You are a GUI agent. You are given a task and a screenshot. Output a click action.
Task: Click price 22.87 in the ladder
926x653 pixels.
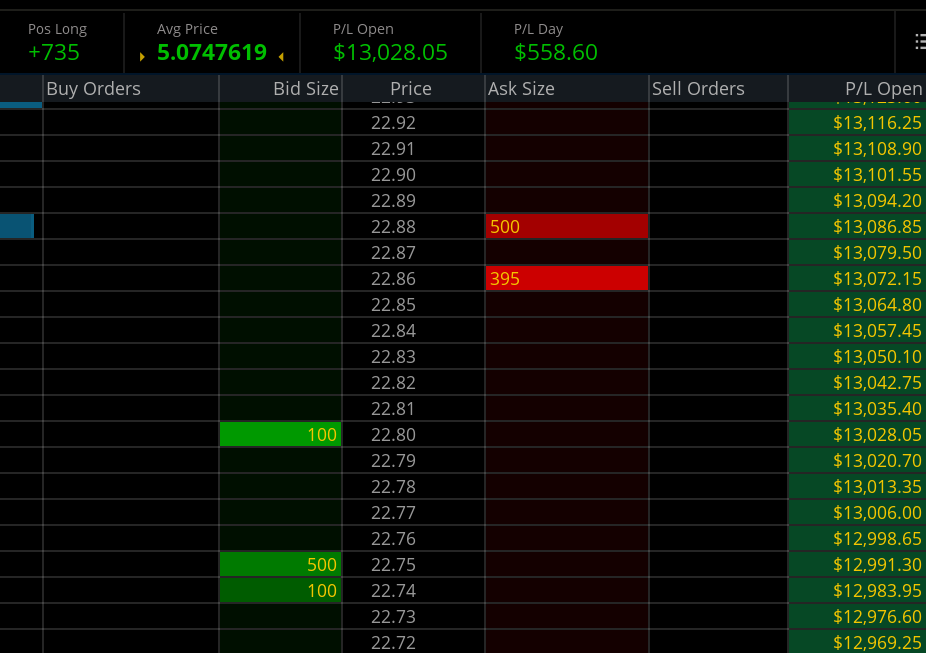click(393, 253)
